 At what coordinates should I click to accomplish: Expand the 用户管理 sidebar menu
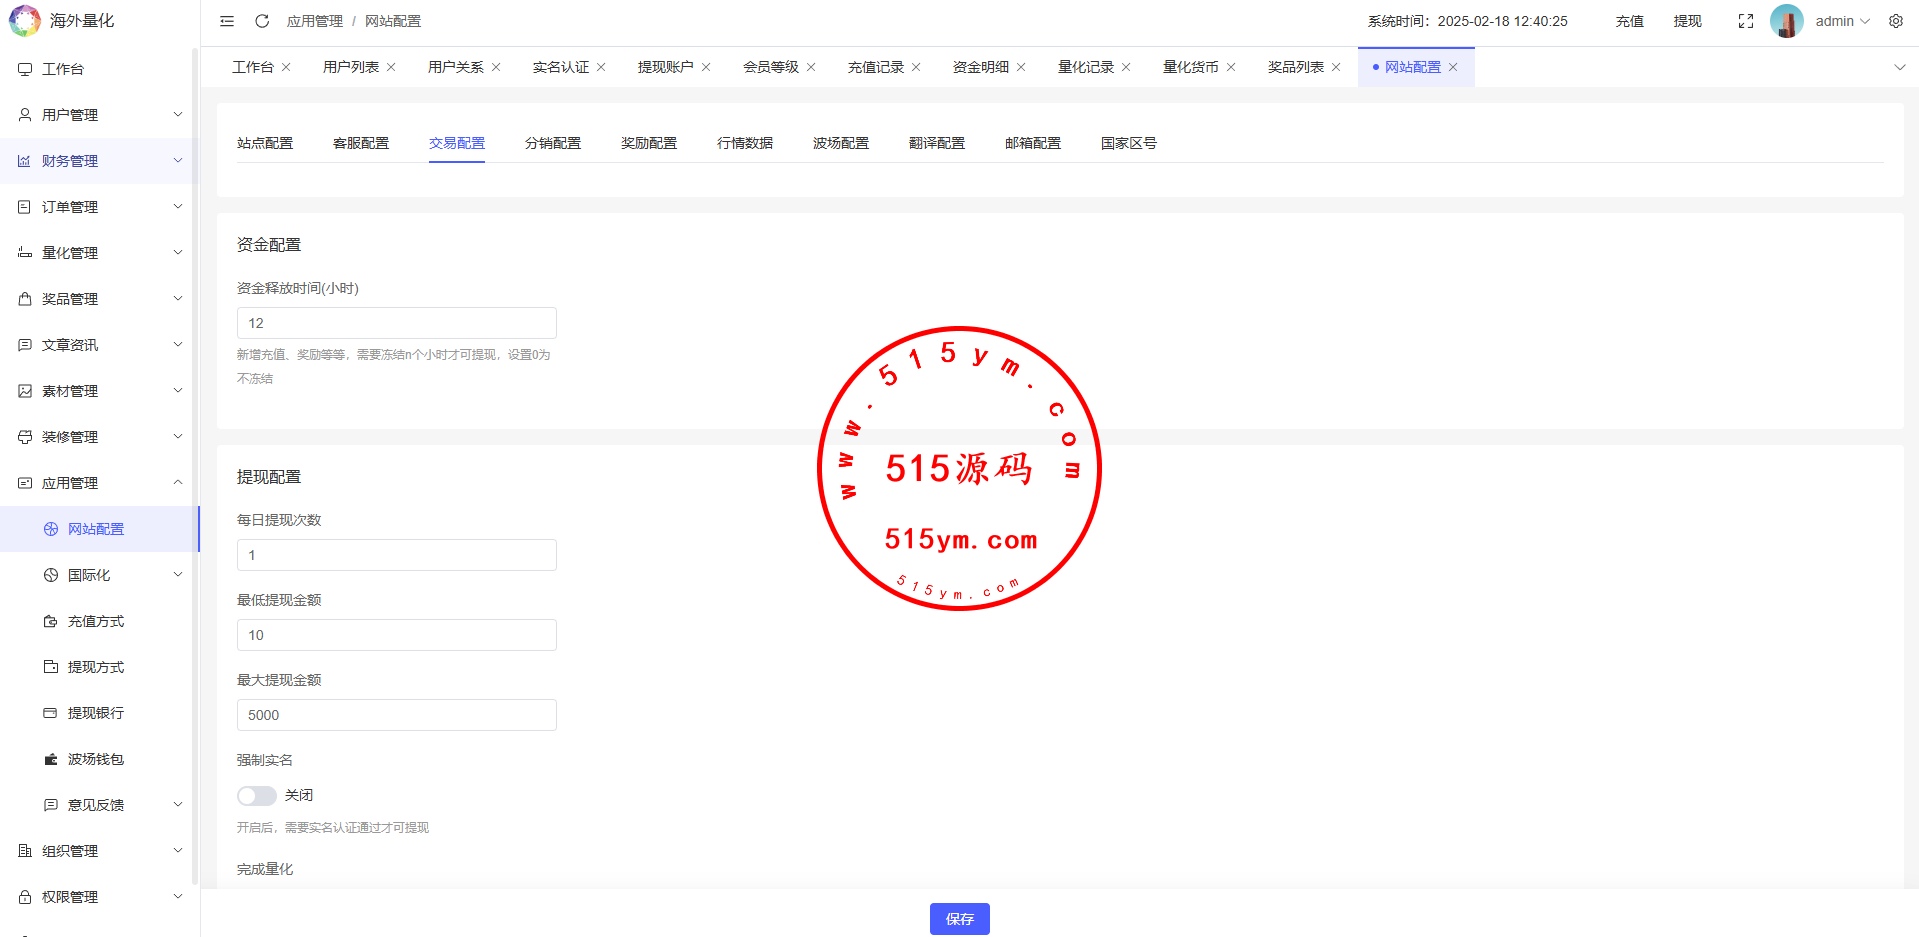100,115
